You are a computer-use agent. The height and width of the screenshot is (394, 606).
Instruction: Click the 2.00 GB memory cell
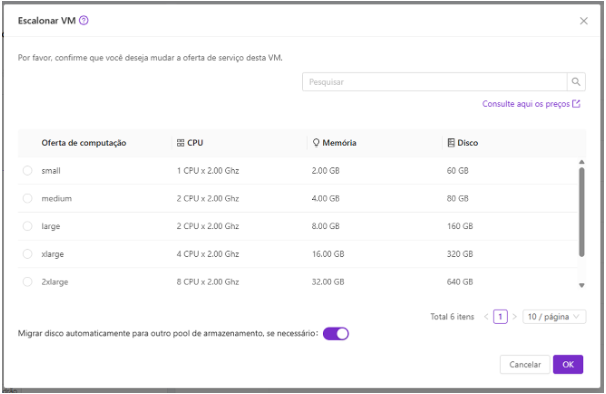326,171
